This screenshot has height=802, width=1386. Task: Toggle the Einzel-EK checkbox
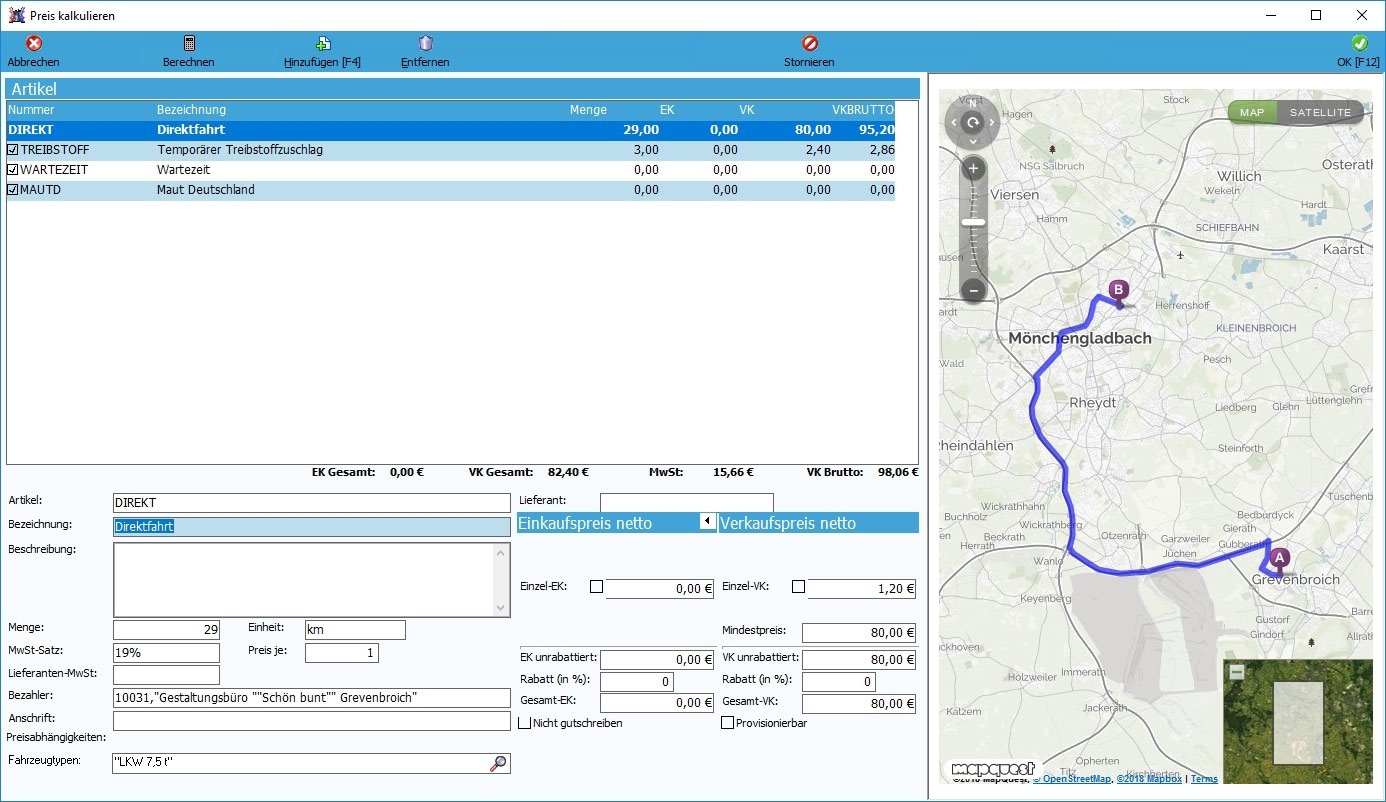597,587
